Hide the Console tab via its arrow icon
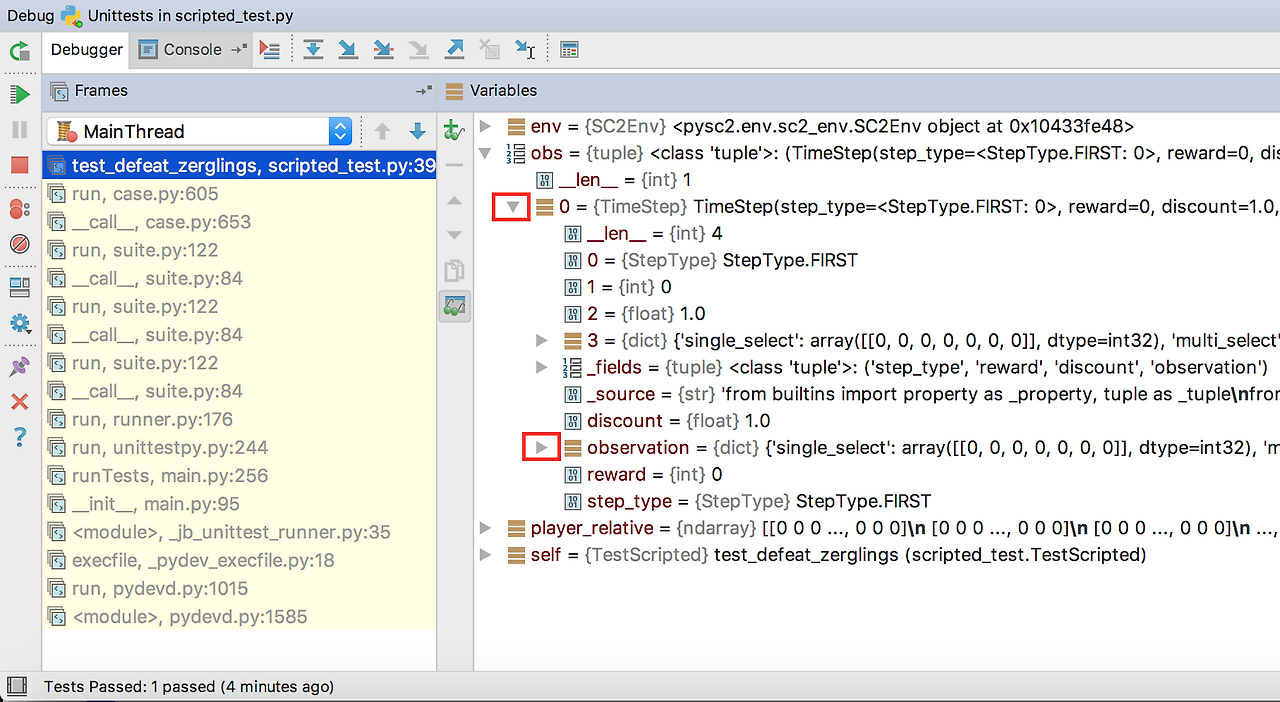 coord(238,49)
